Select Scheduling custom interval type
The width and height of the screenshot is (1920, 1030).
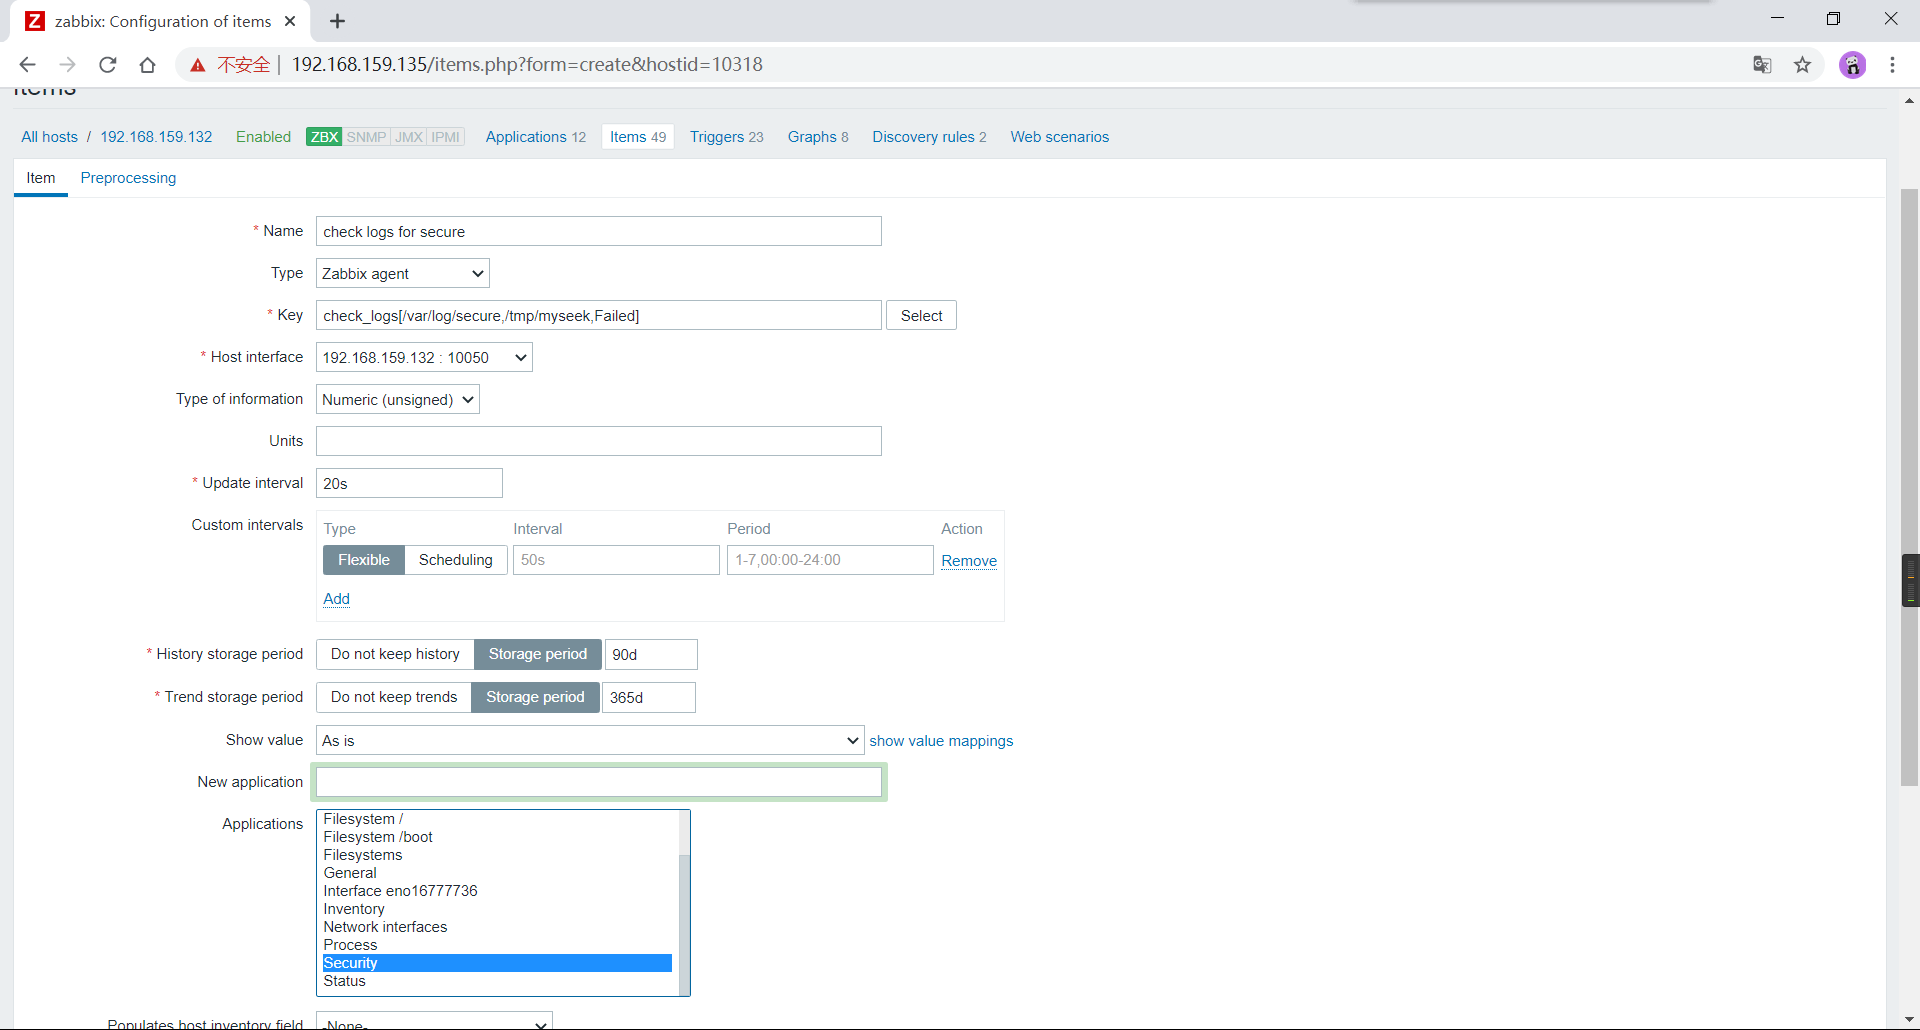click(x=456, y=560)
